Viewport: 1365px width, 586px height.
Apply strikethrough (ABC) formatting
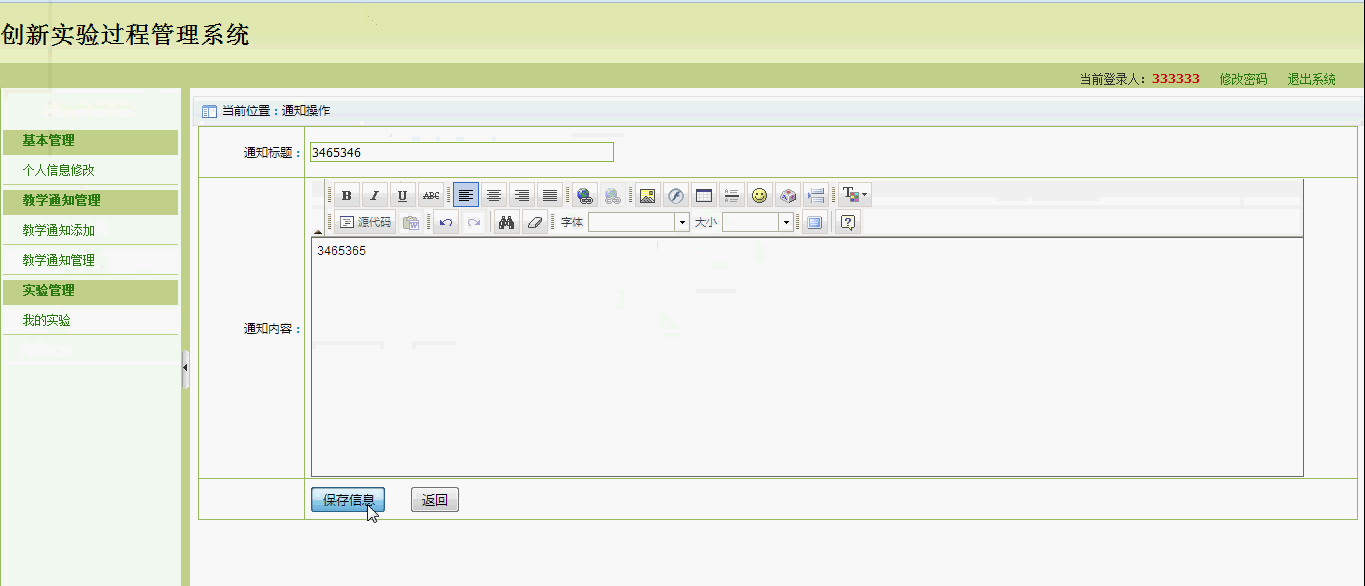pyautogui.click(x=431, y=196)
